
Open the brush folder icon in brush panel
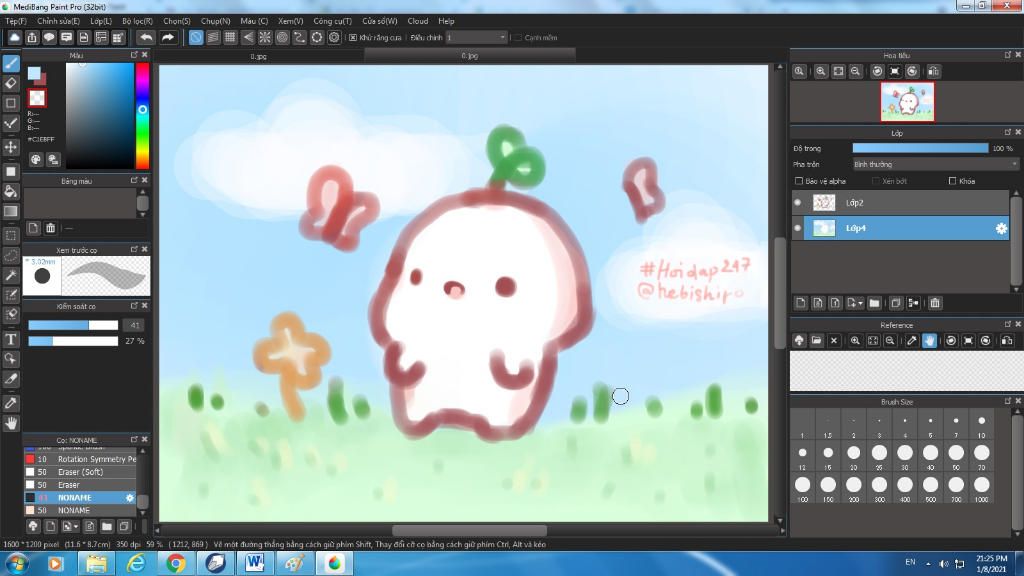click(106, 526)
